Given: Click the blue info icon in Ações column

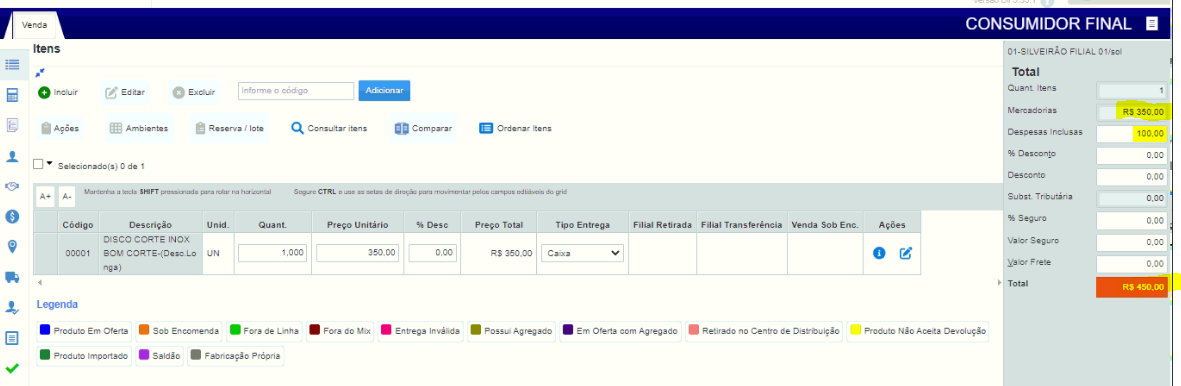Looking at the screenshot, I should tap(878, 253).
